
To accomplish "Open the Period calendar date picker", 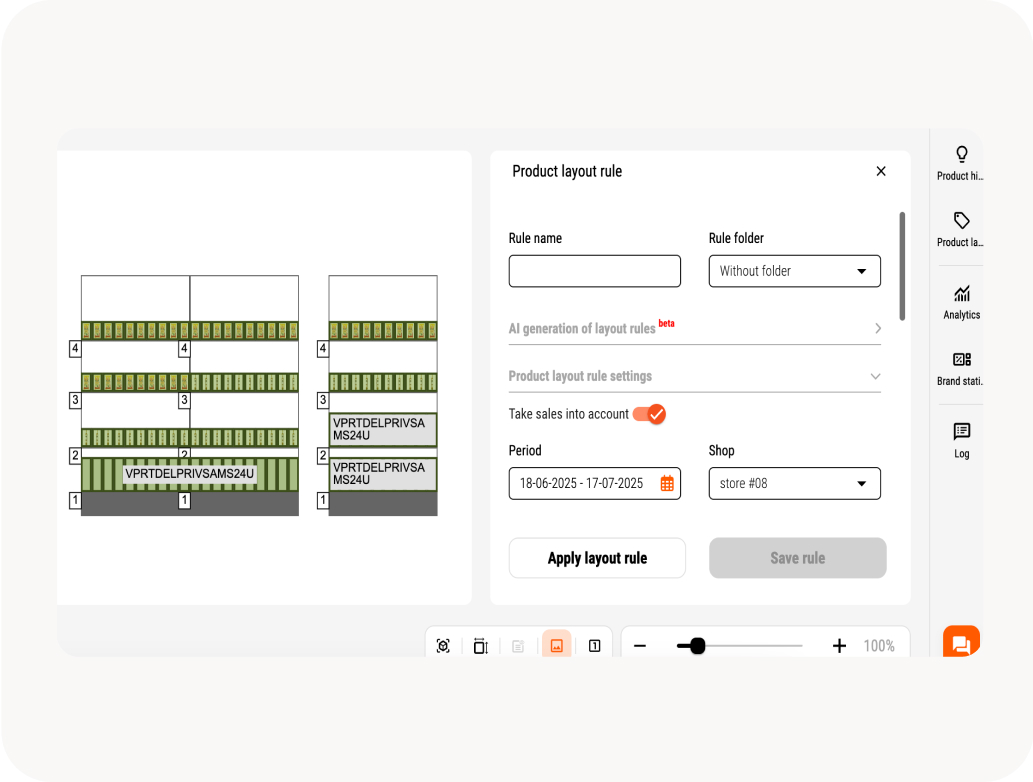I will pos(667,484).
